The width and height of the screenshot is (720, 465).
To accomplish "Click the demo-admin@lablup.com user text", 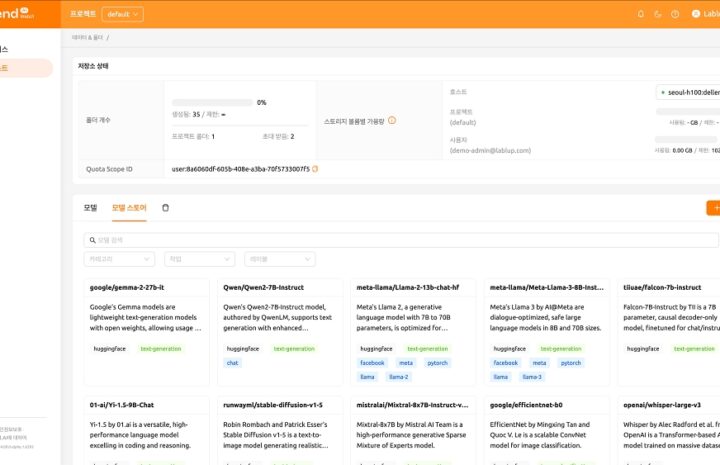I will (x=490, y=151).
